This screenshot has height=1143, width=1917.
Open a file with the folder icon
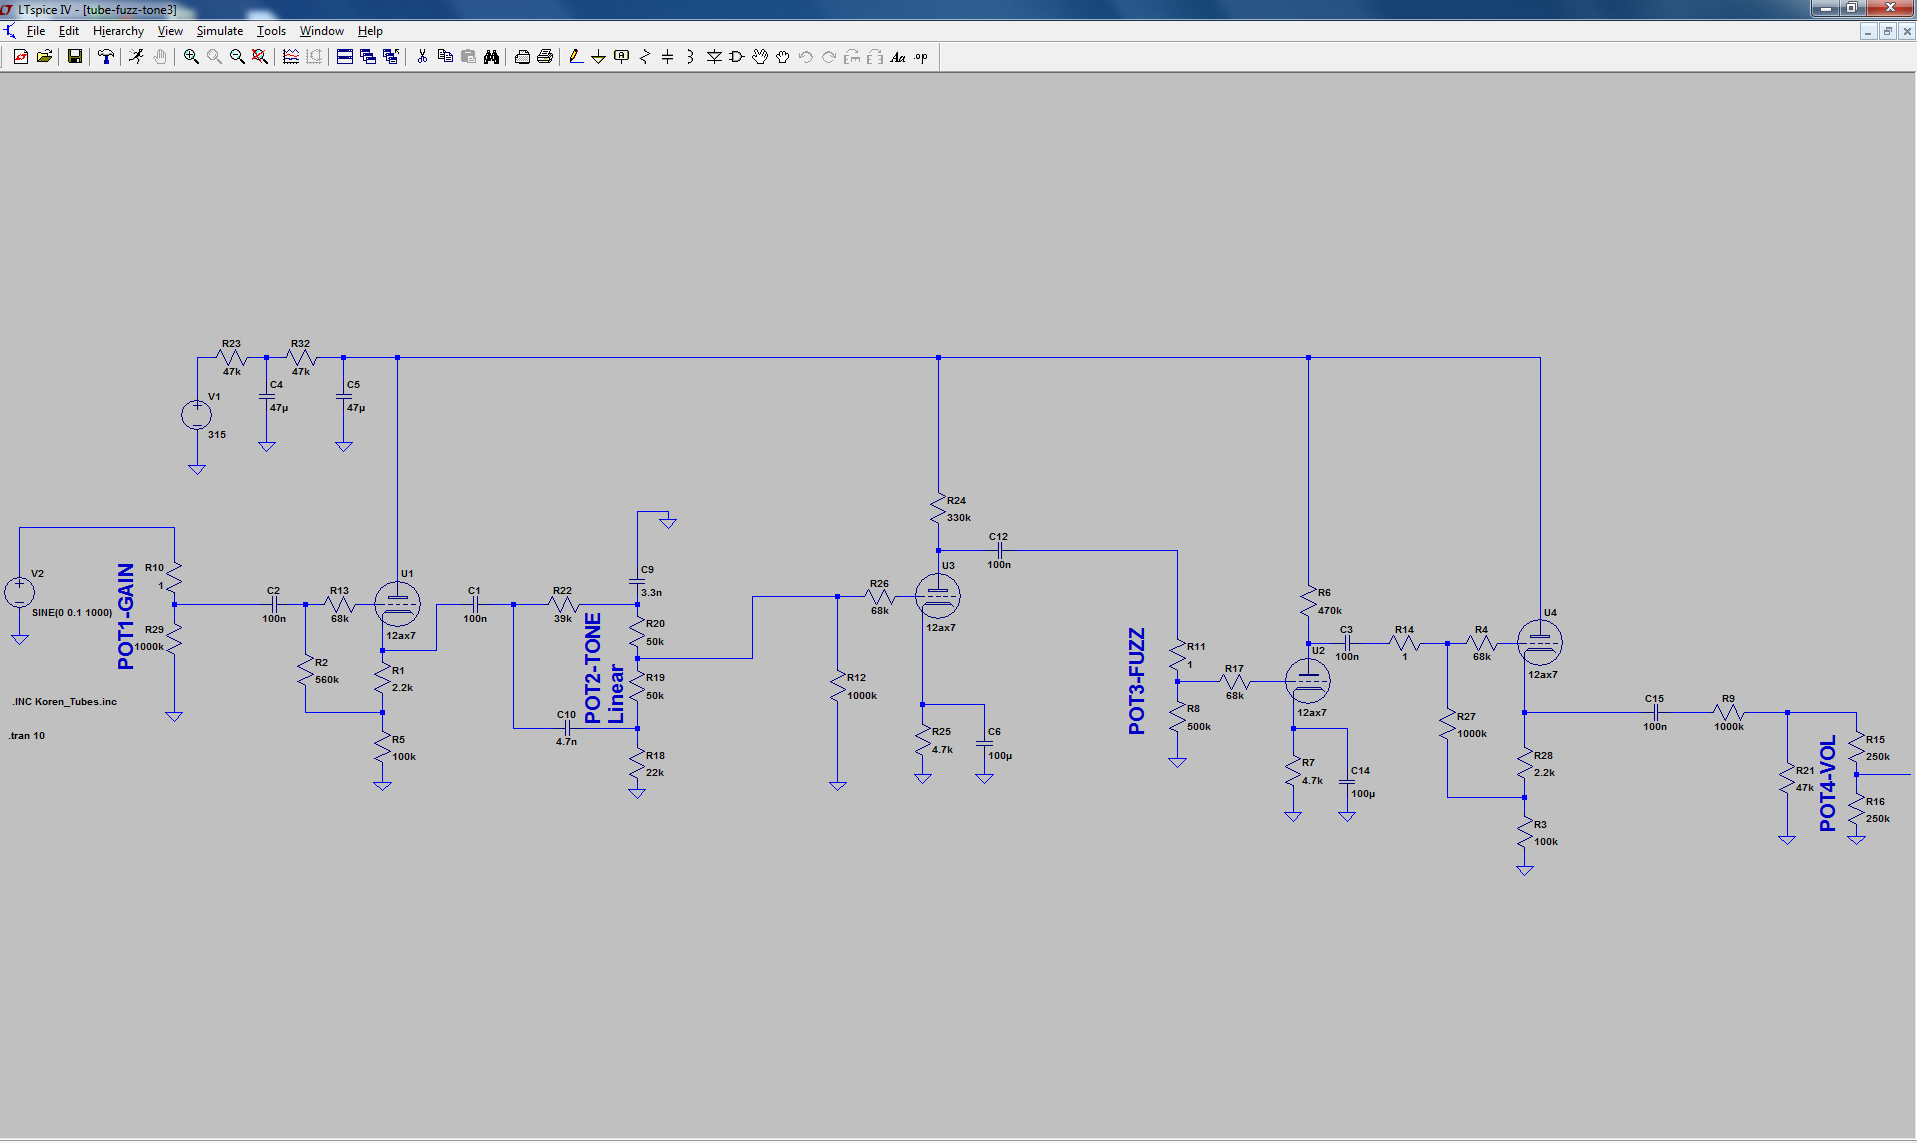point(44,57)
